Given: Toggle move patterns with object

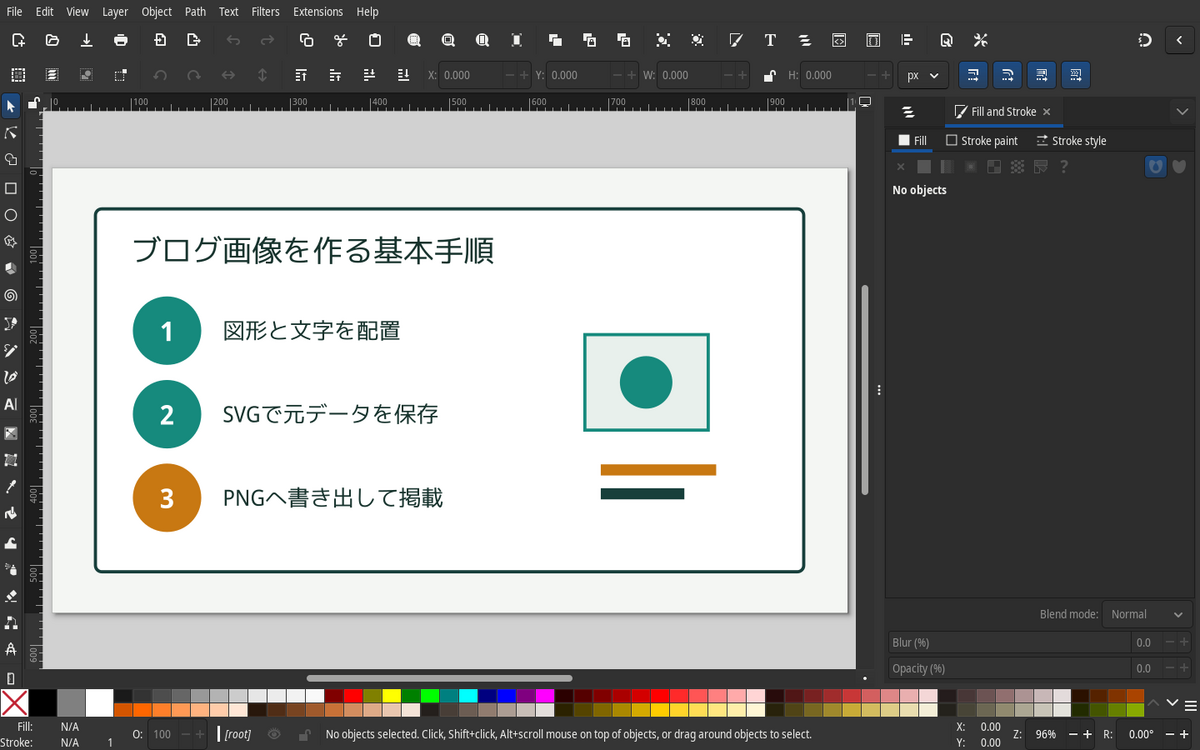Looking at the screenshot, I should click(x=1076, y=75).
